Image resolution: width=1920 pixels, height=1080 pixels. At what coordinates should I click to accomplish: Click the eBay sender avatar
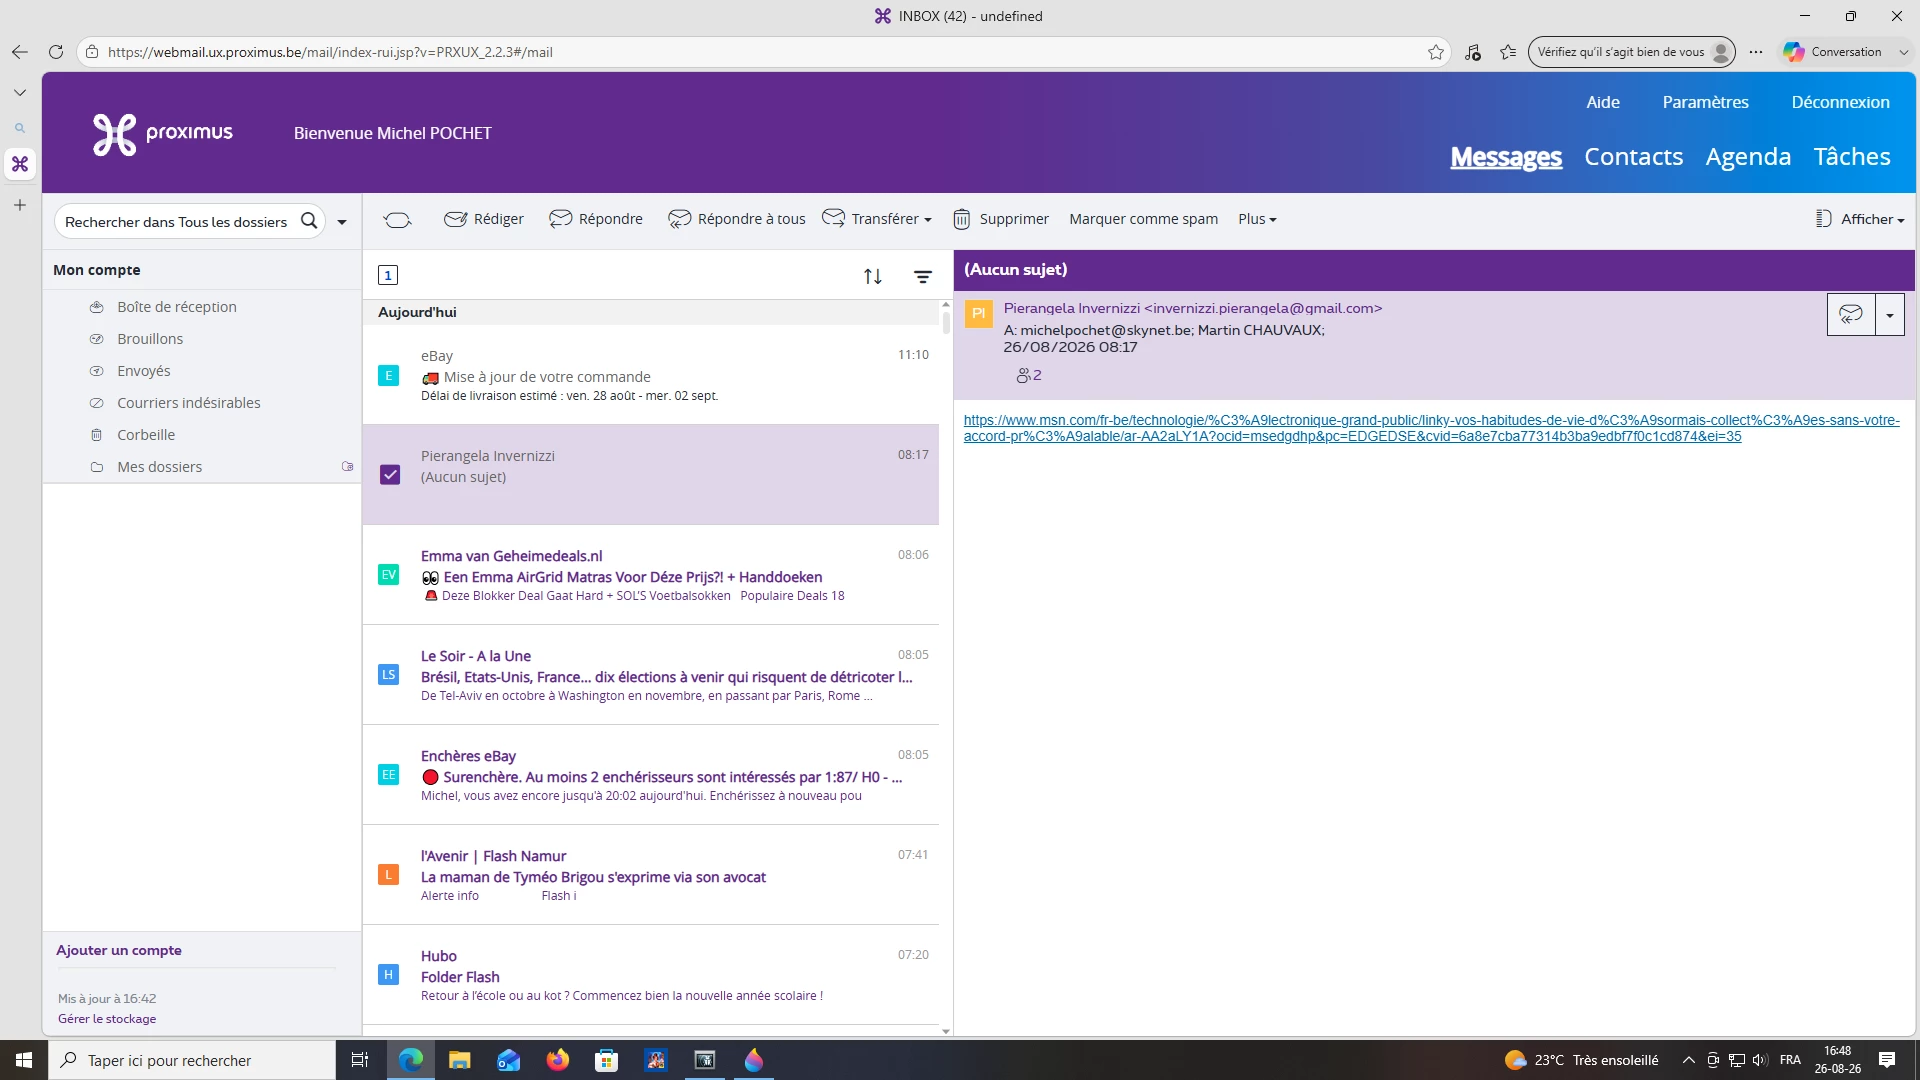[389, 376]
